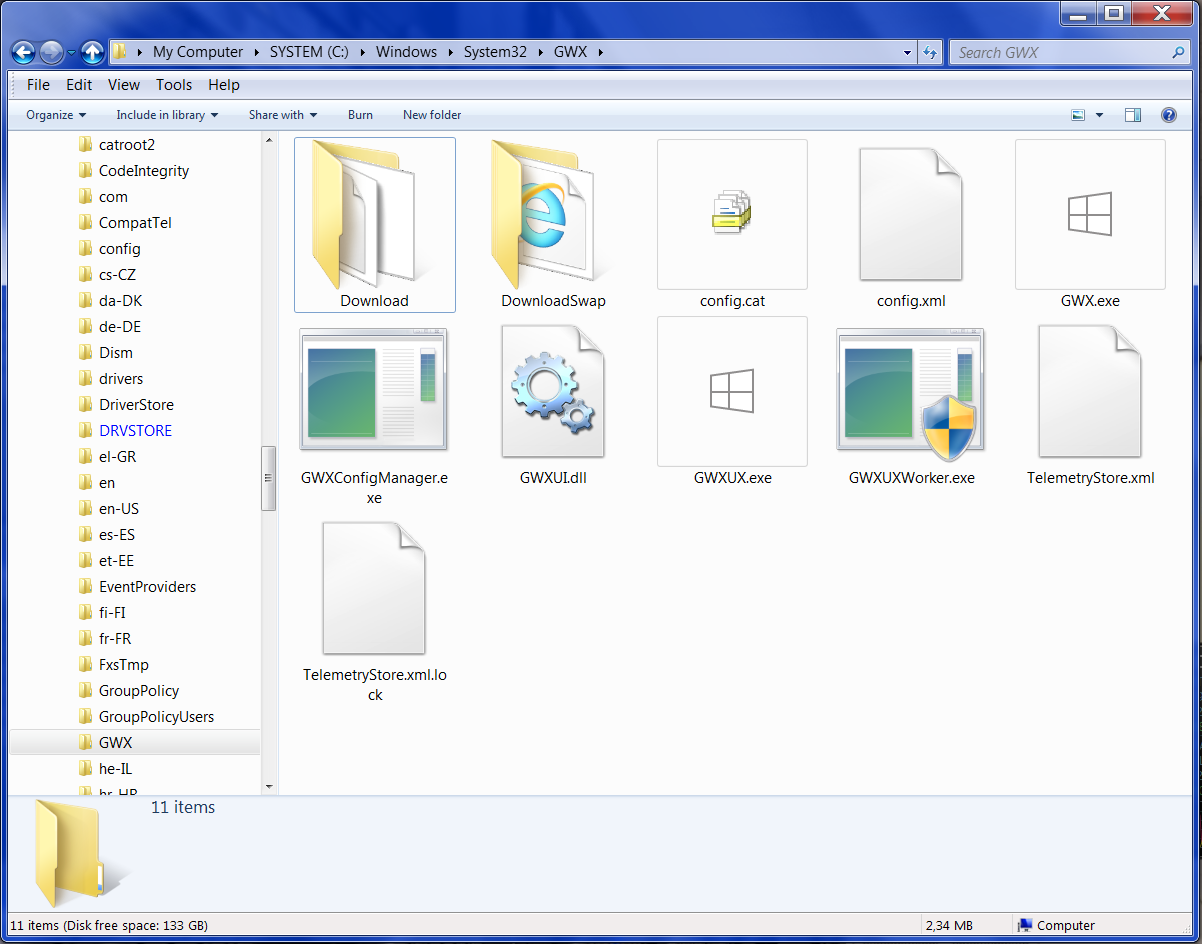Change the view with the views icon

(1078, 115)
